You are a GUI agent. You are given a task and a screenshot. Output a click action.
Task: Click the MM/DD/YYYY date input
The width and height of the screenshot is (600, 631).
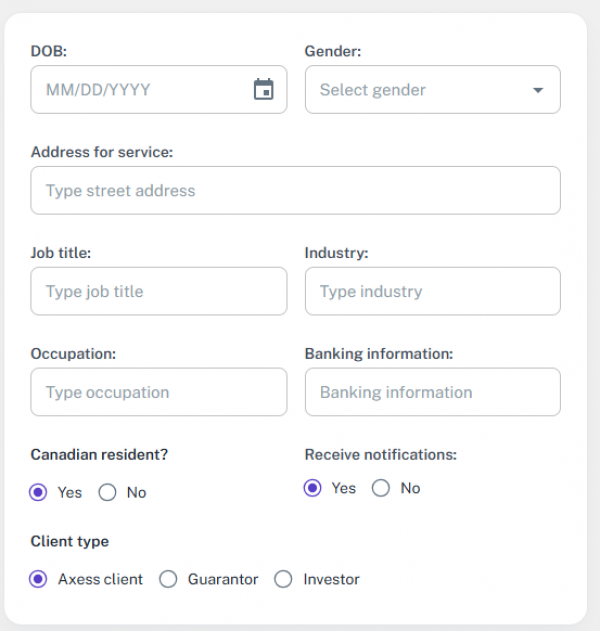[140, 90]
